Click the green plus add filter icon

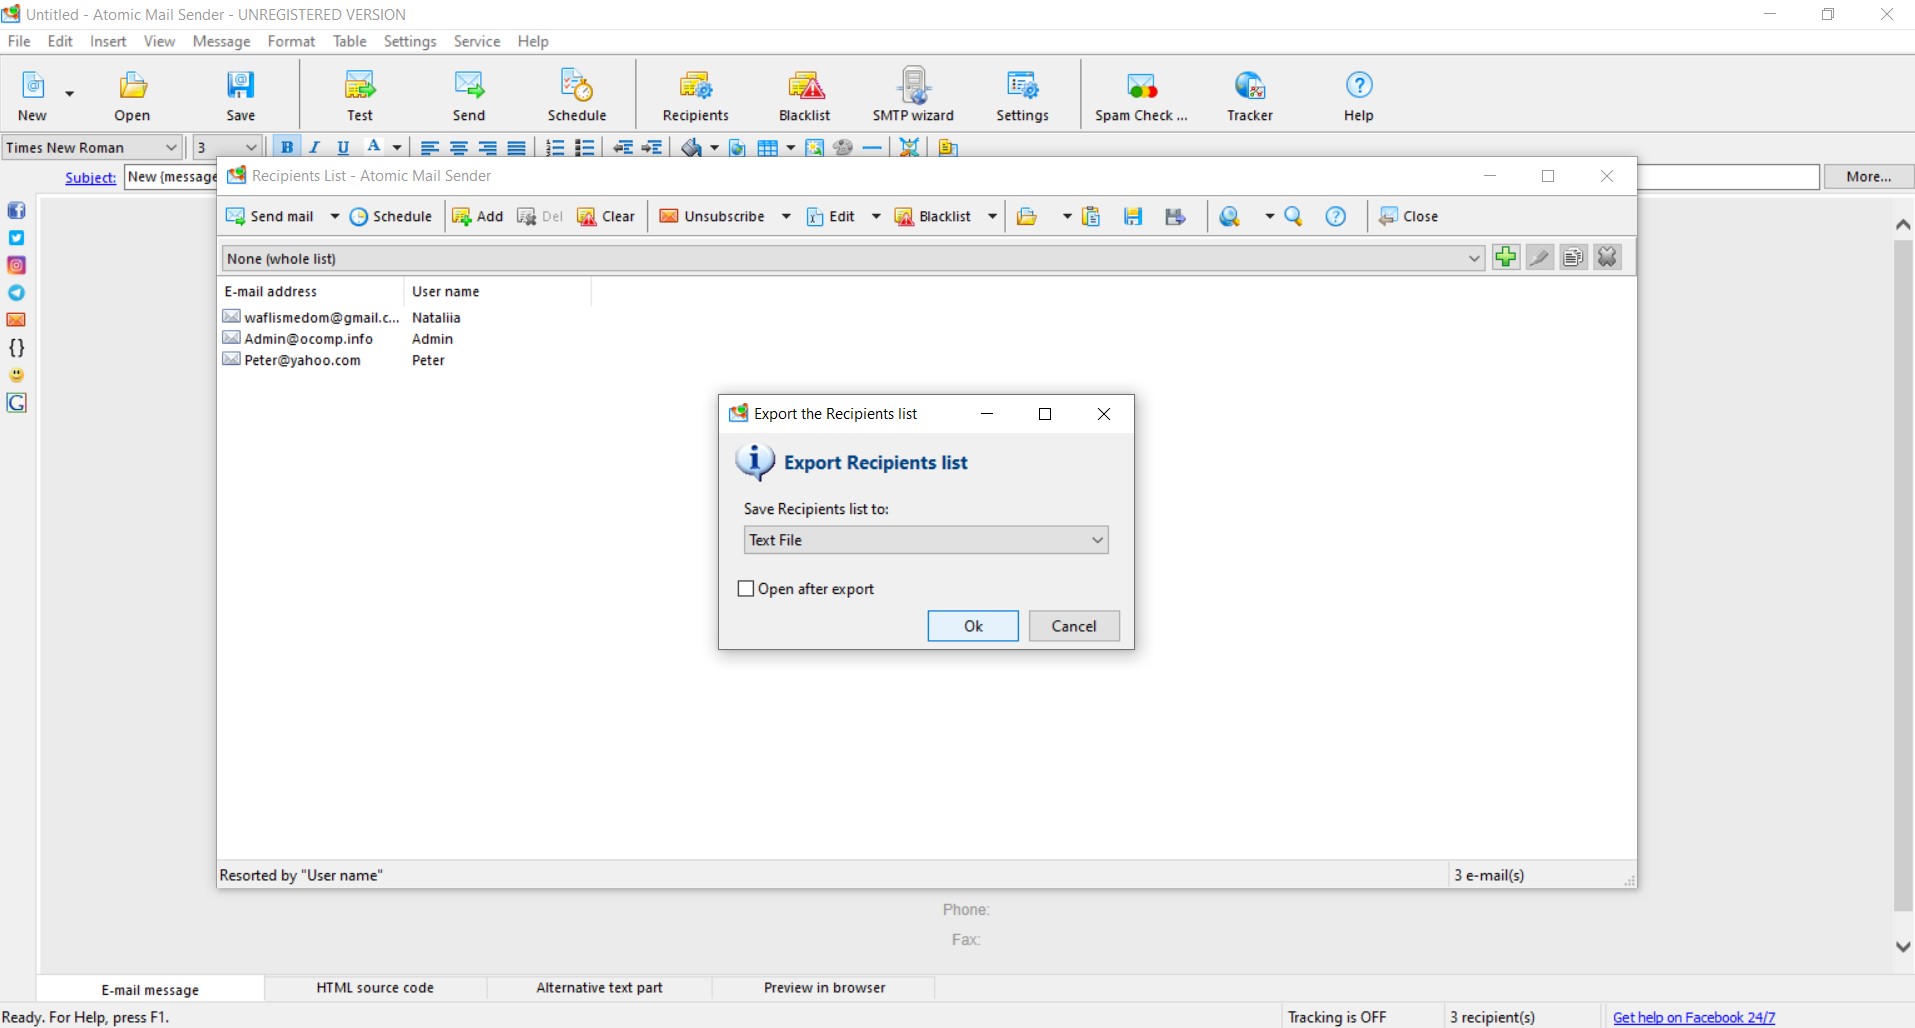[x=1506, y=257]
